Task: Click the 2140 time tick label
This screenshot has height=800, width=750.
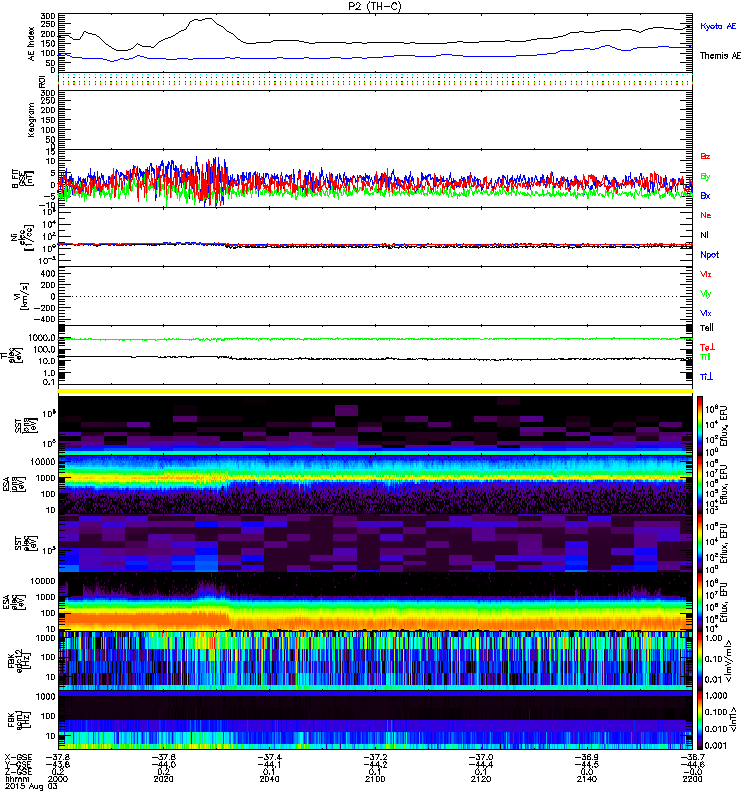Action: click(x=587, y=779)
